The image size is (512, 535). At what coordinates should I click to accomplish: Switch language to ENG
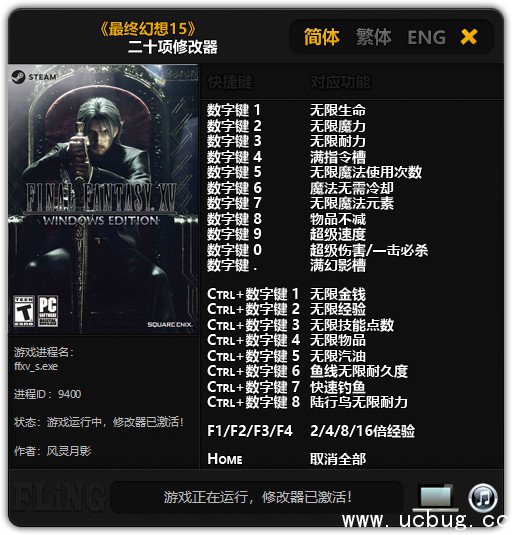(x=426, y=37)
